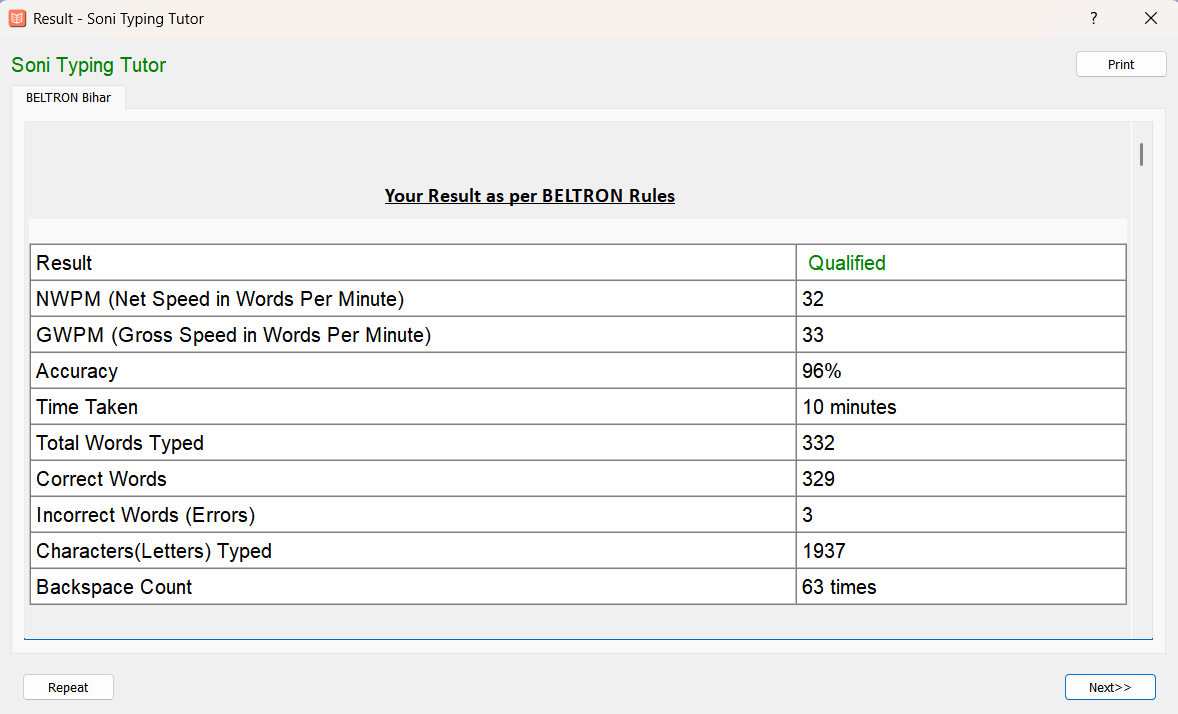Viewport: 1178px width, 714px height.
Task: Open help via question mark icon
Action: click(x=1094, y=18)
